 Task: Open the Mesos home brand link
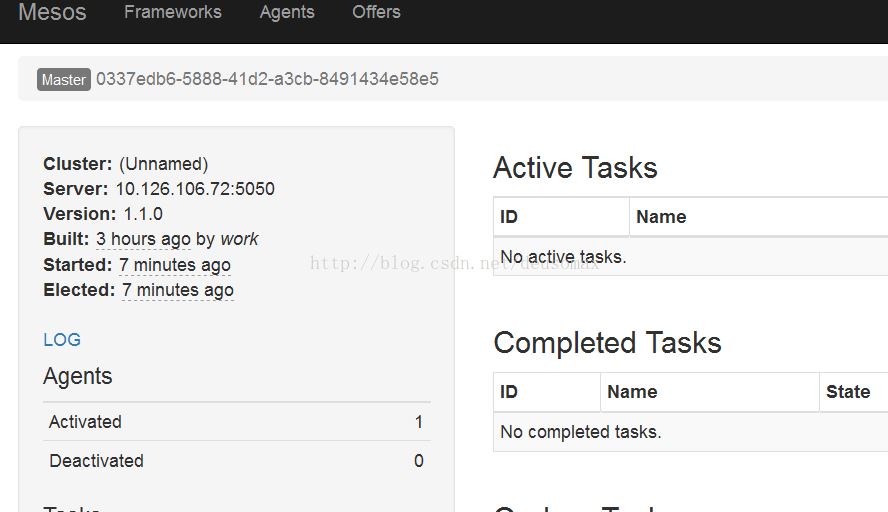52,12
